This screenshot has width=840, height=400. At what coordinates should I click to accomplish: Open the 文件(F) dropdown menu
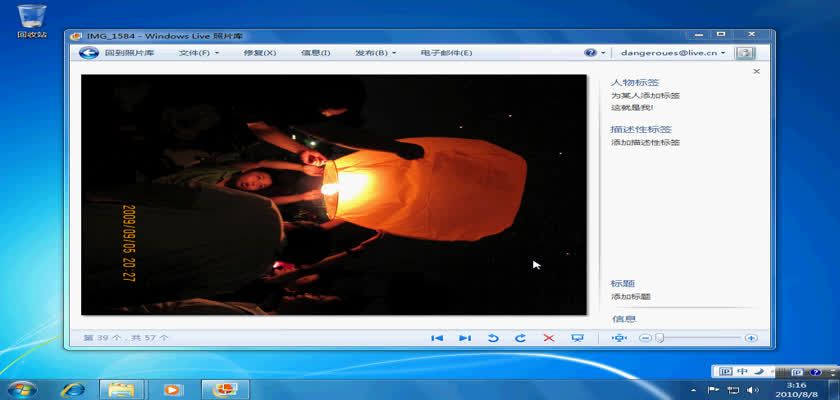coord(198,53)
